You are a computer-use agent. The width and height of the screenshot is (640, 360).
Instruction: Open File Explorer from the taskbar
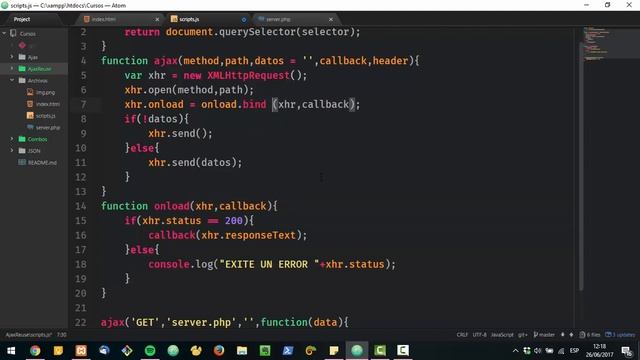[x=242, y=351]
